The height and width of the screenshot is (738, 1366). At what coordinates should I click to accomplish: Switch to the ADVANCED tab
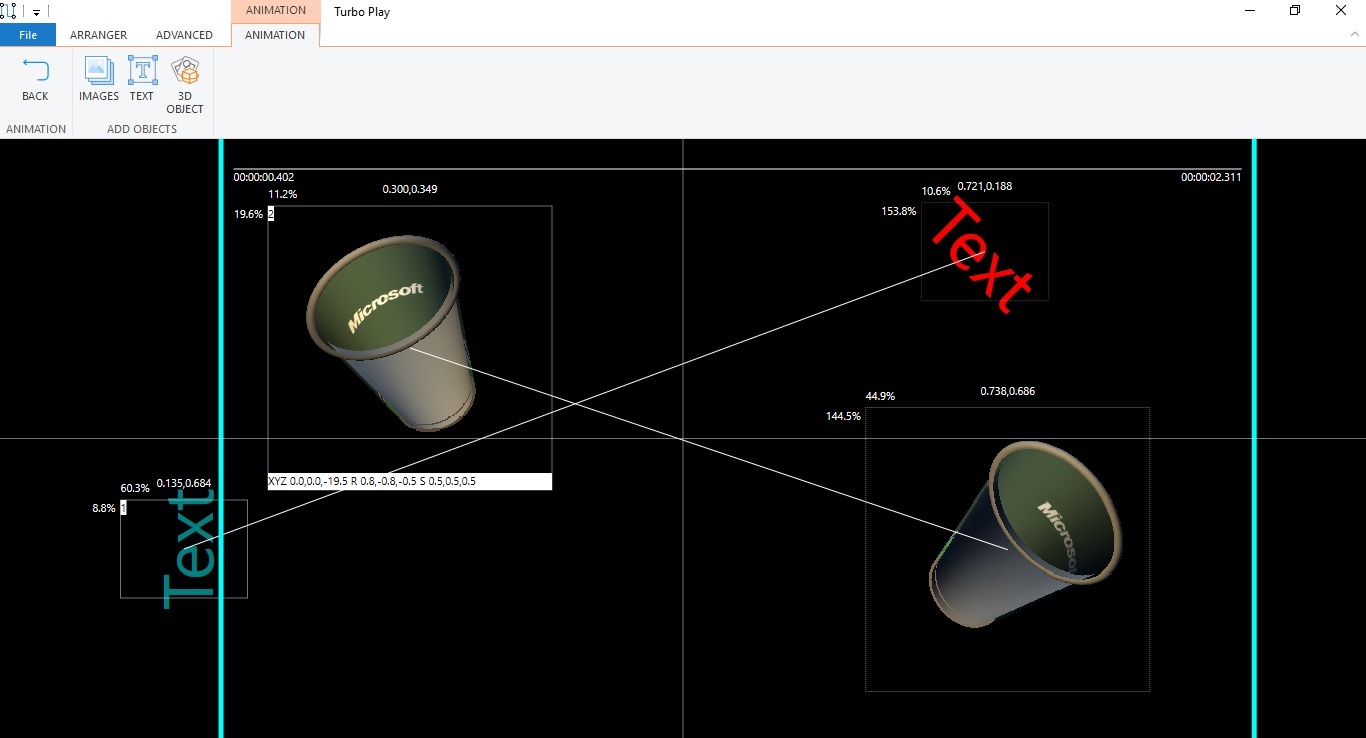coord(184,35)
